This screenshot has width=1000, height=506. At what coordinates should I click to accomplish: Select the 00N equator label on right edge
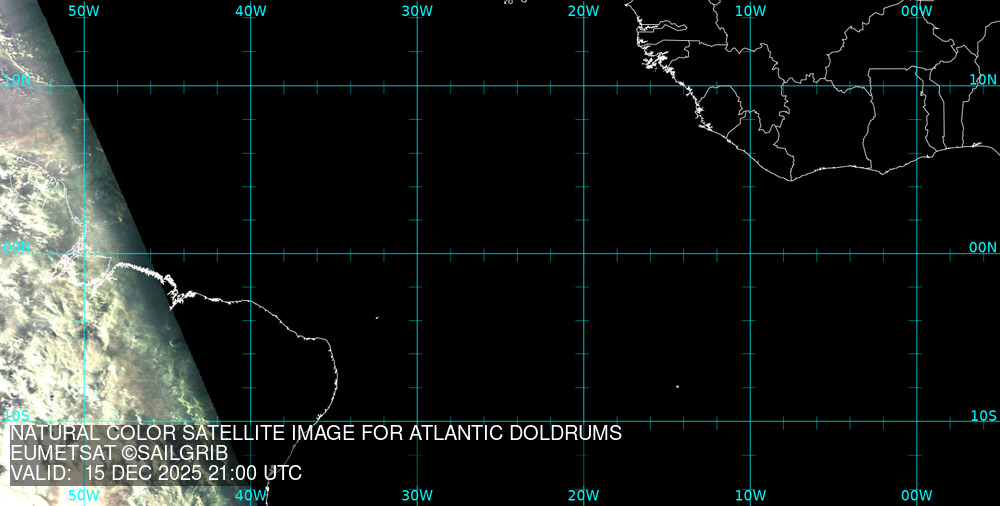click(984, 247)
